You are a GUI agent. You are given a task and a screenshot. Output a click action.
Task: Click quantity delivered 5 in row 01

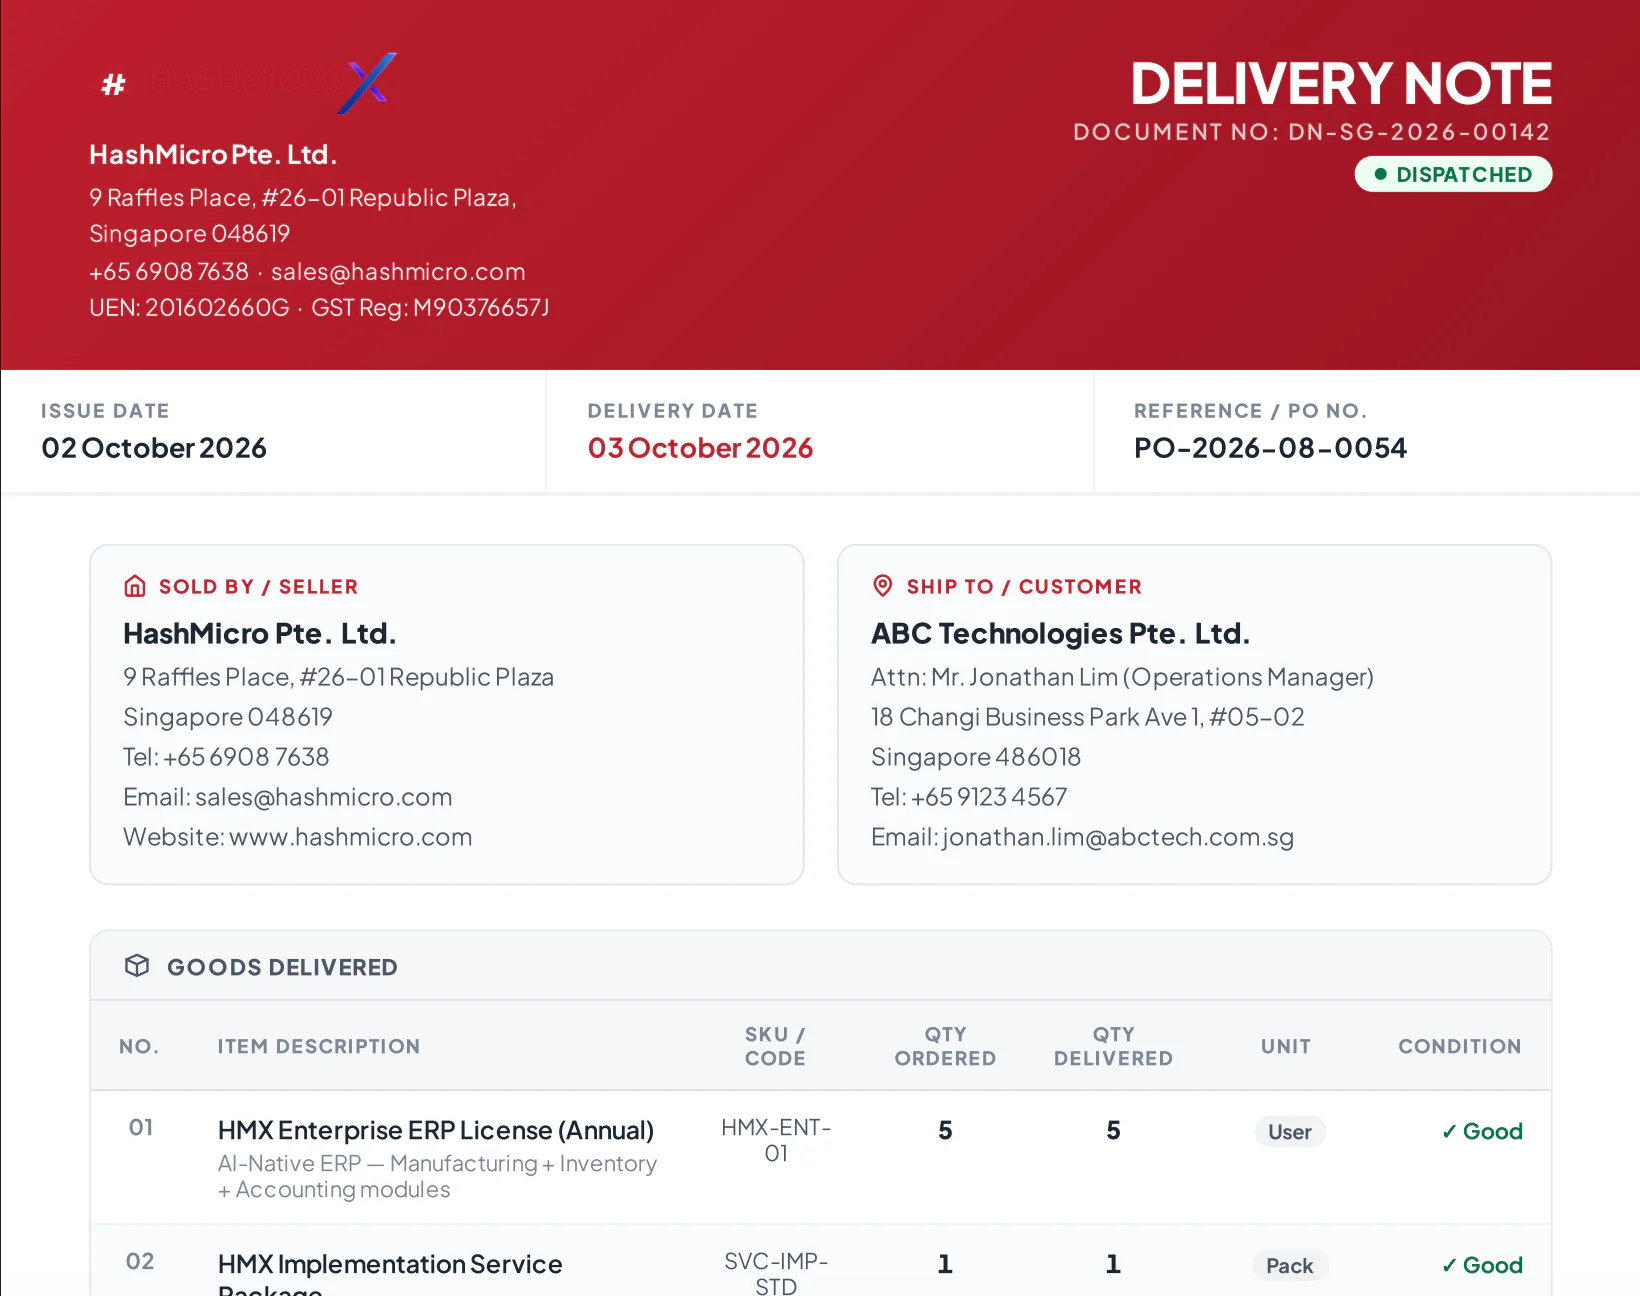(1113, 1130)
